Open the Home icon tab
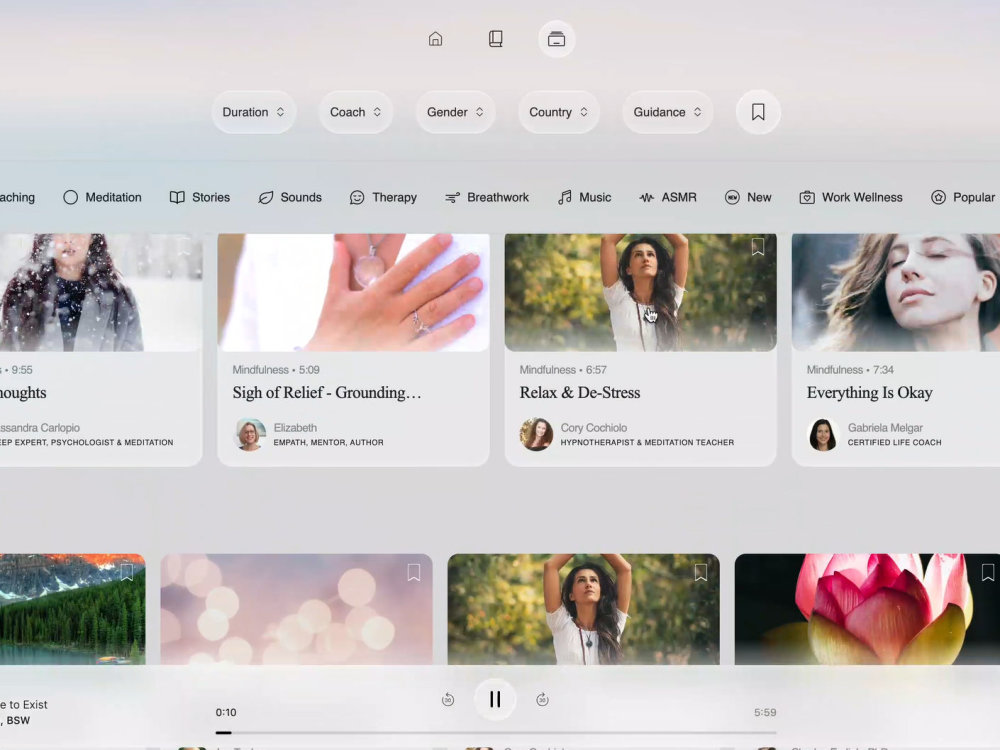 [x=435, y=39]
